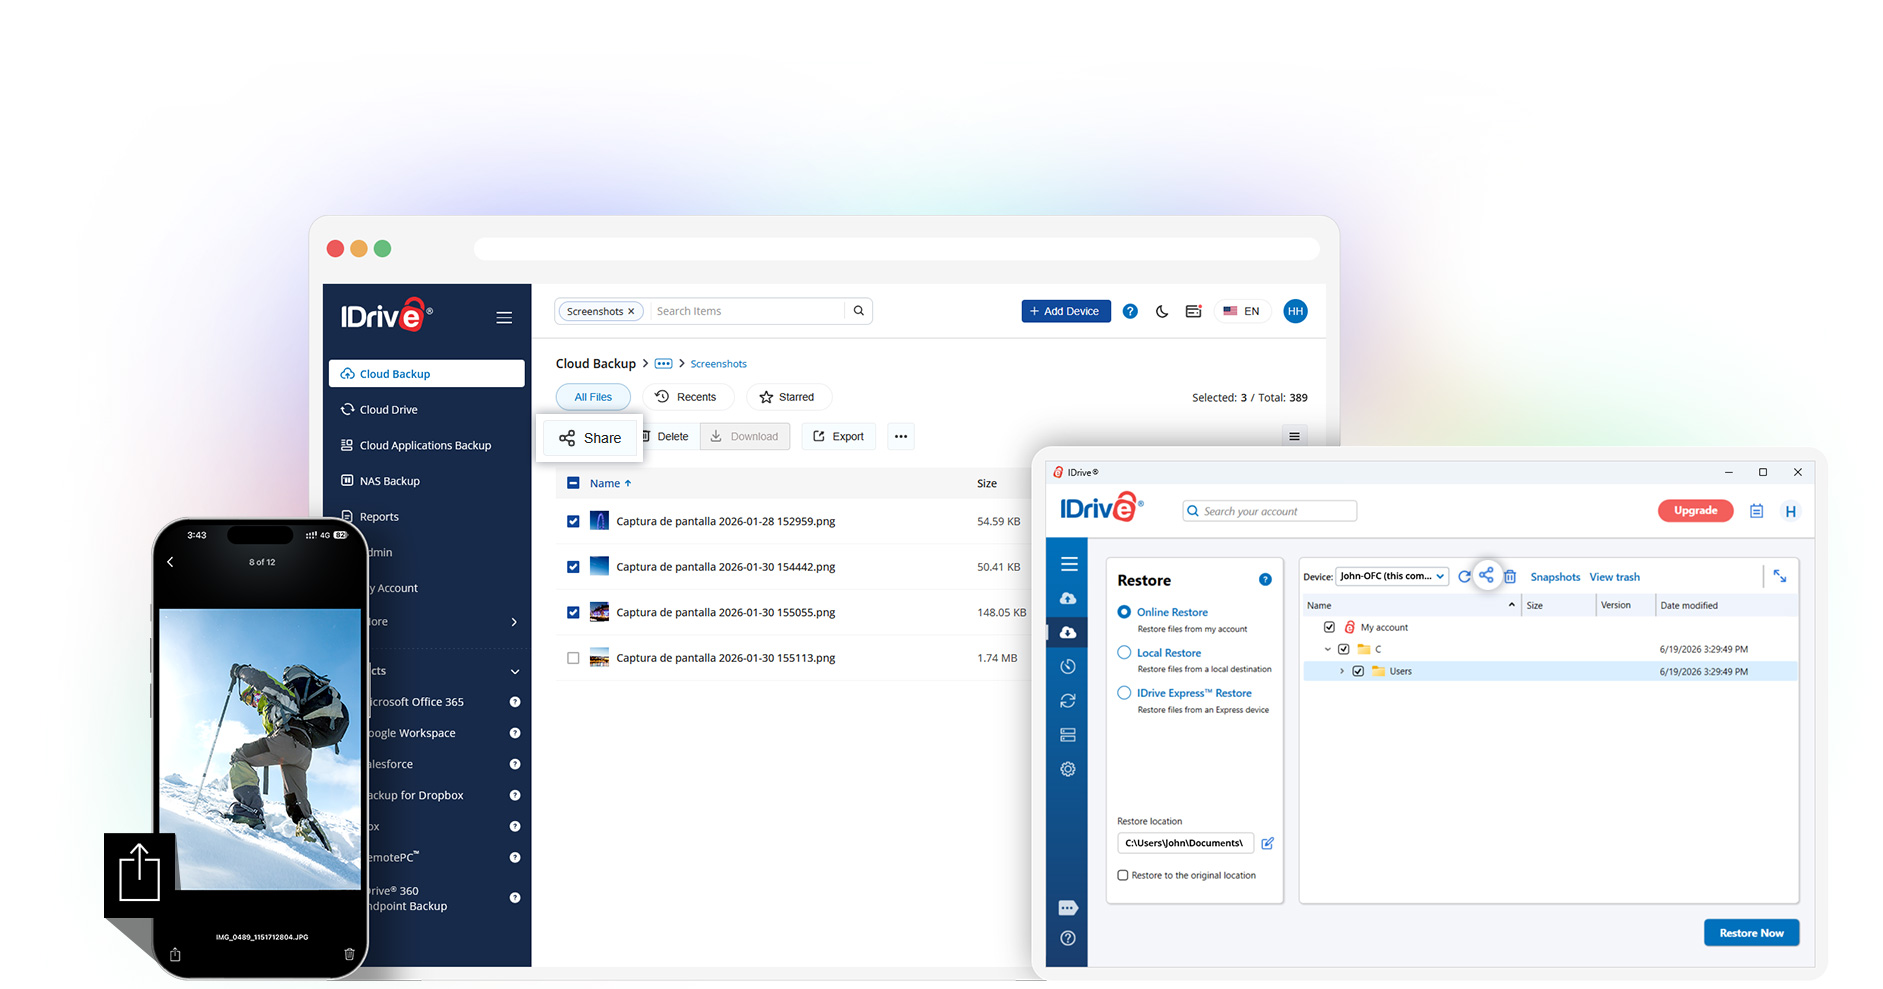
Task: Sort files by the Name column header
Action: coord(610,483)
